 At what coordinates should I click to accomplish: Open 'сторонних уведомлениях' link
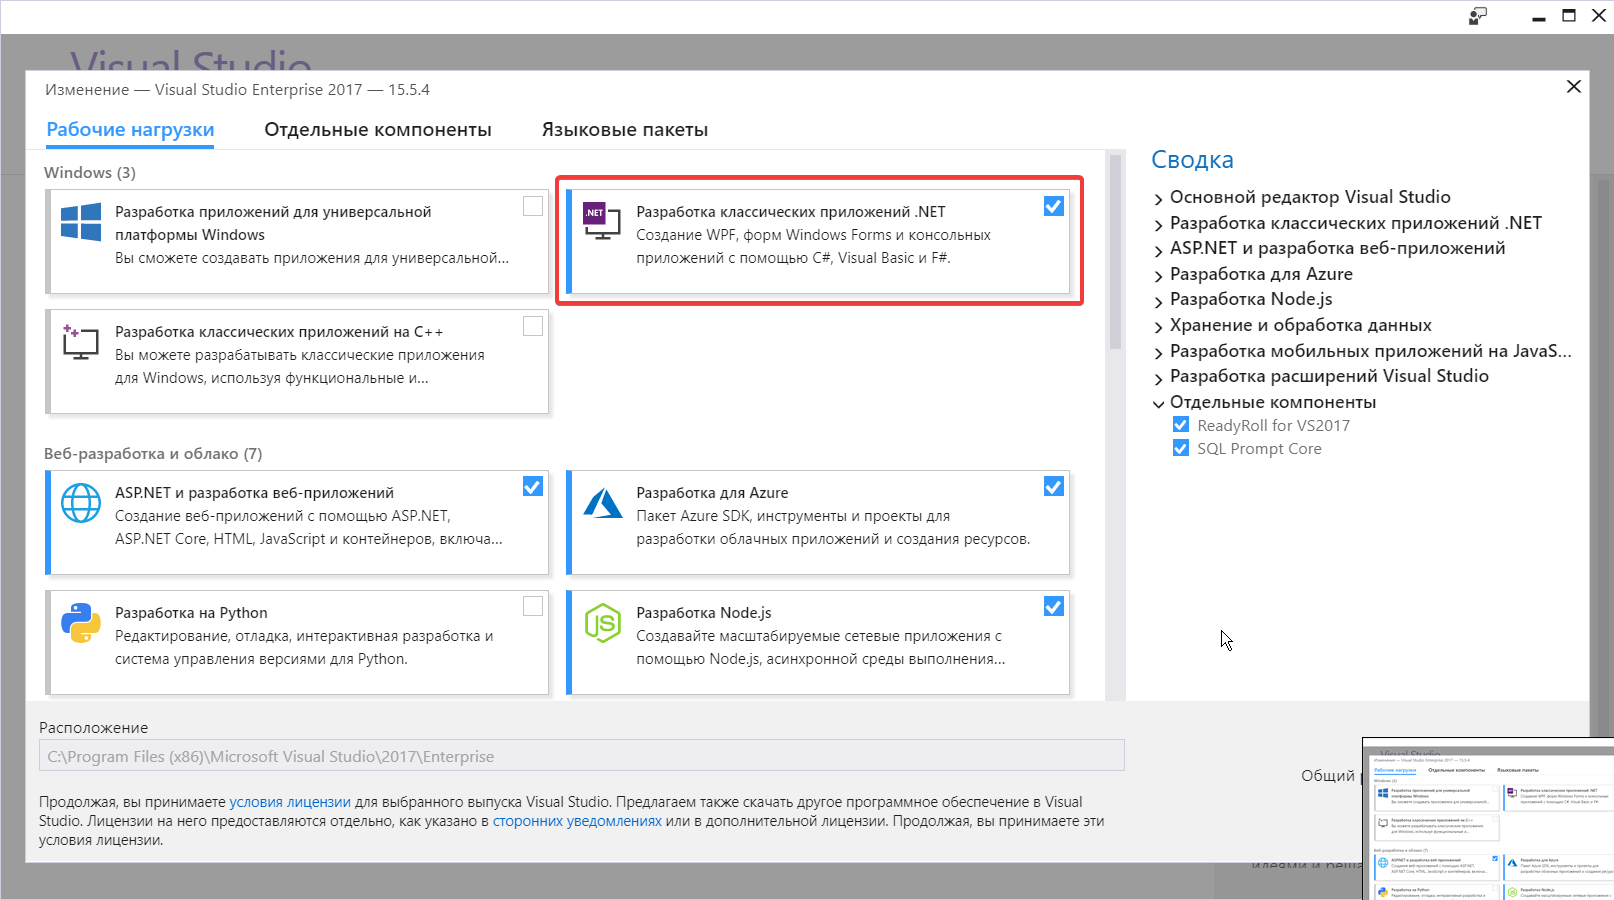pyautogui.click(x=577, y=821)
